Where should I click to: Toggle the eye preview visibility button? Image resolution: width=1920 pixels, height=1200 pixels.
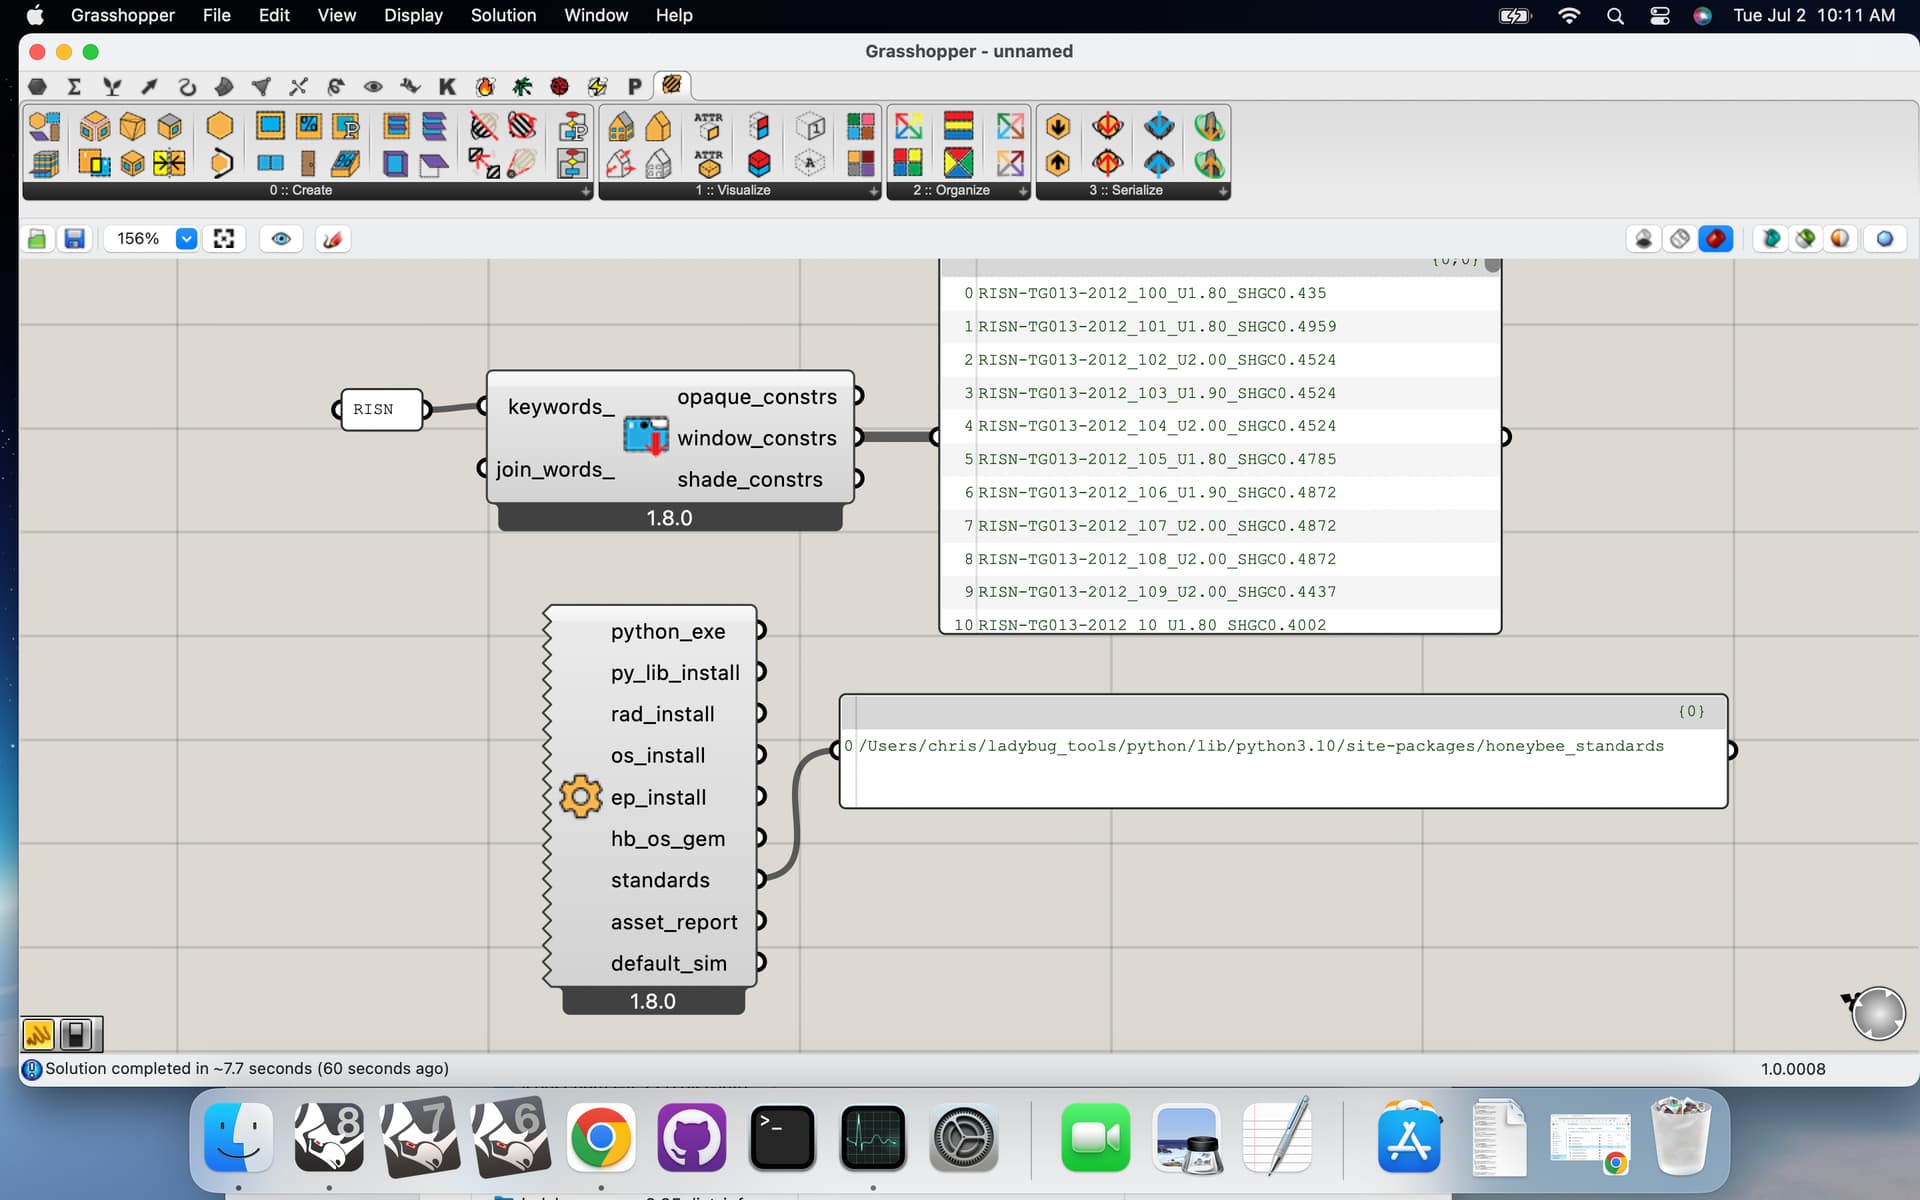click(x=281, y=239)
